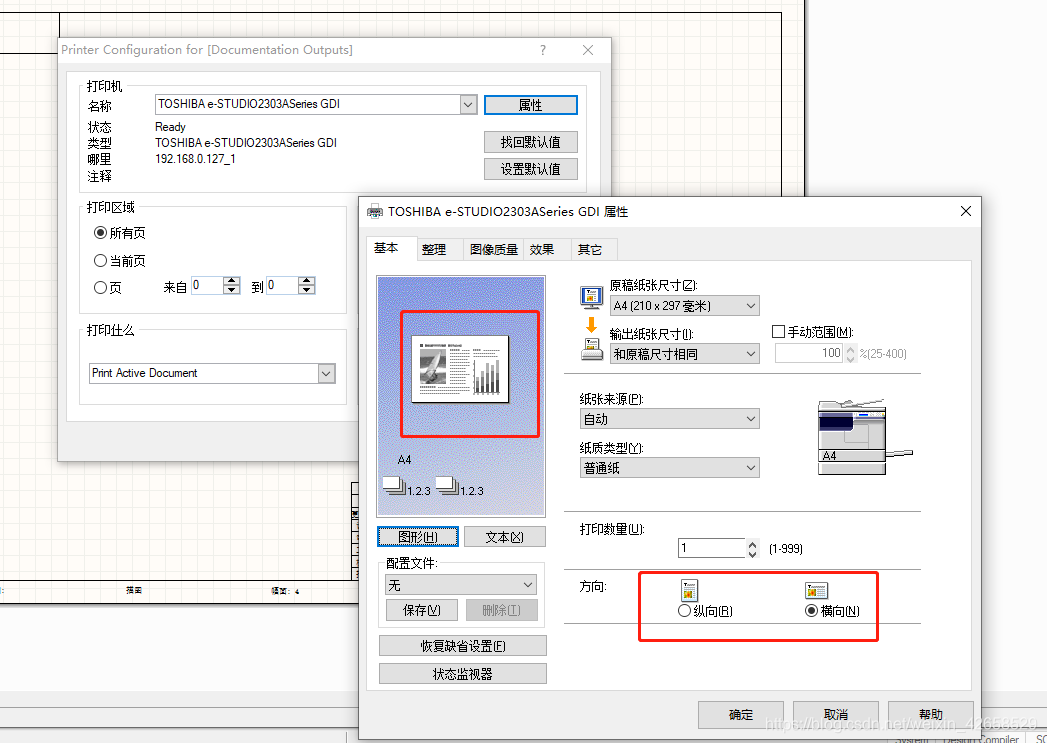The height and width of the screenshot is (743, 1047).
Task: Increase the print quantity spinner
Action: point(753,544)
